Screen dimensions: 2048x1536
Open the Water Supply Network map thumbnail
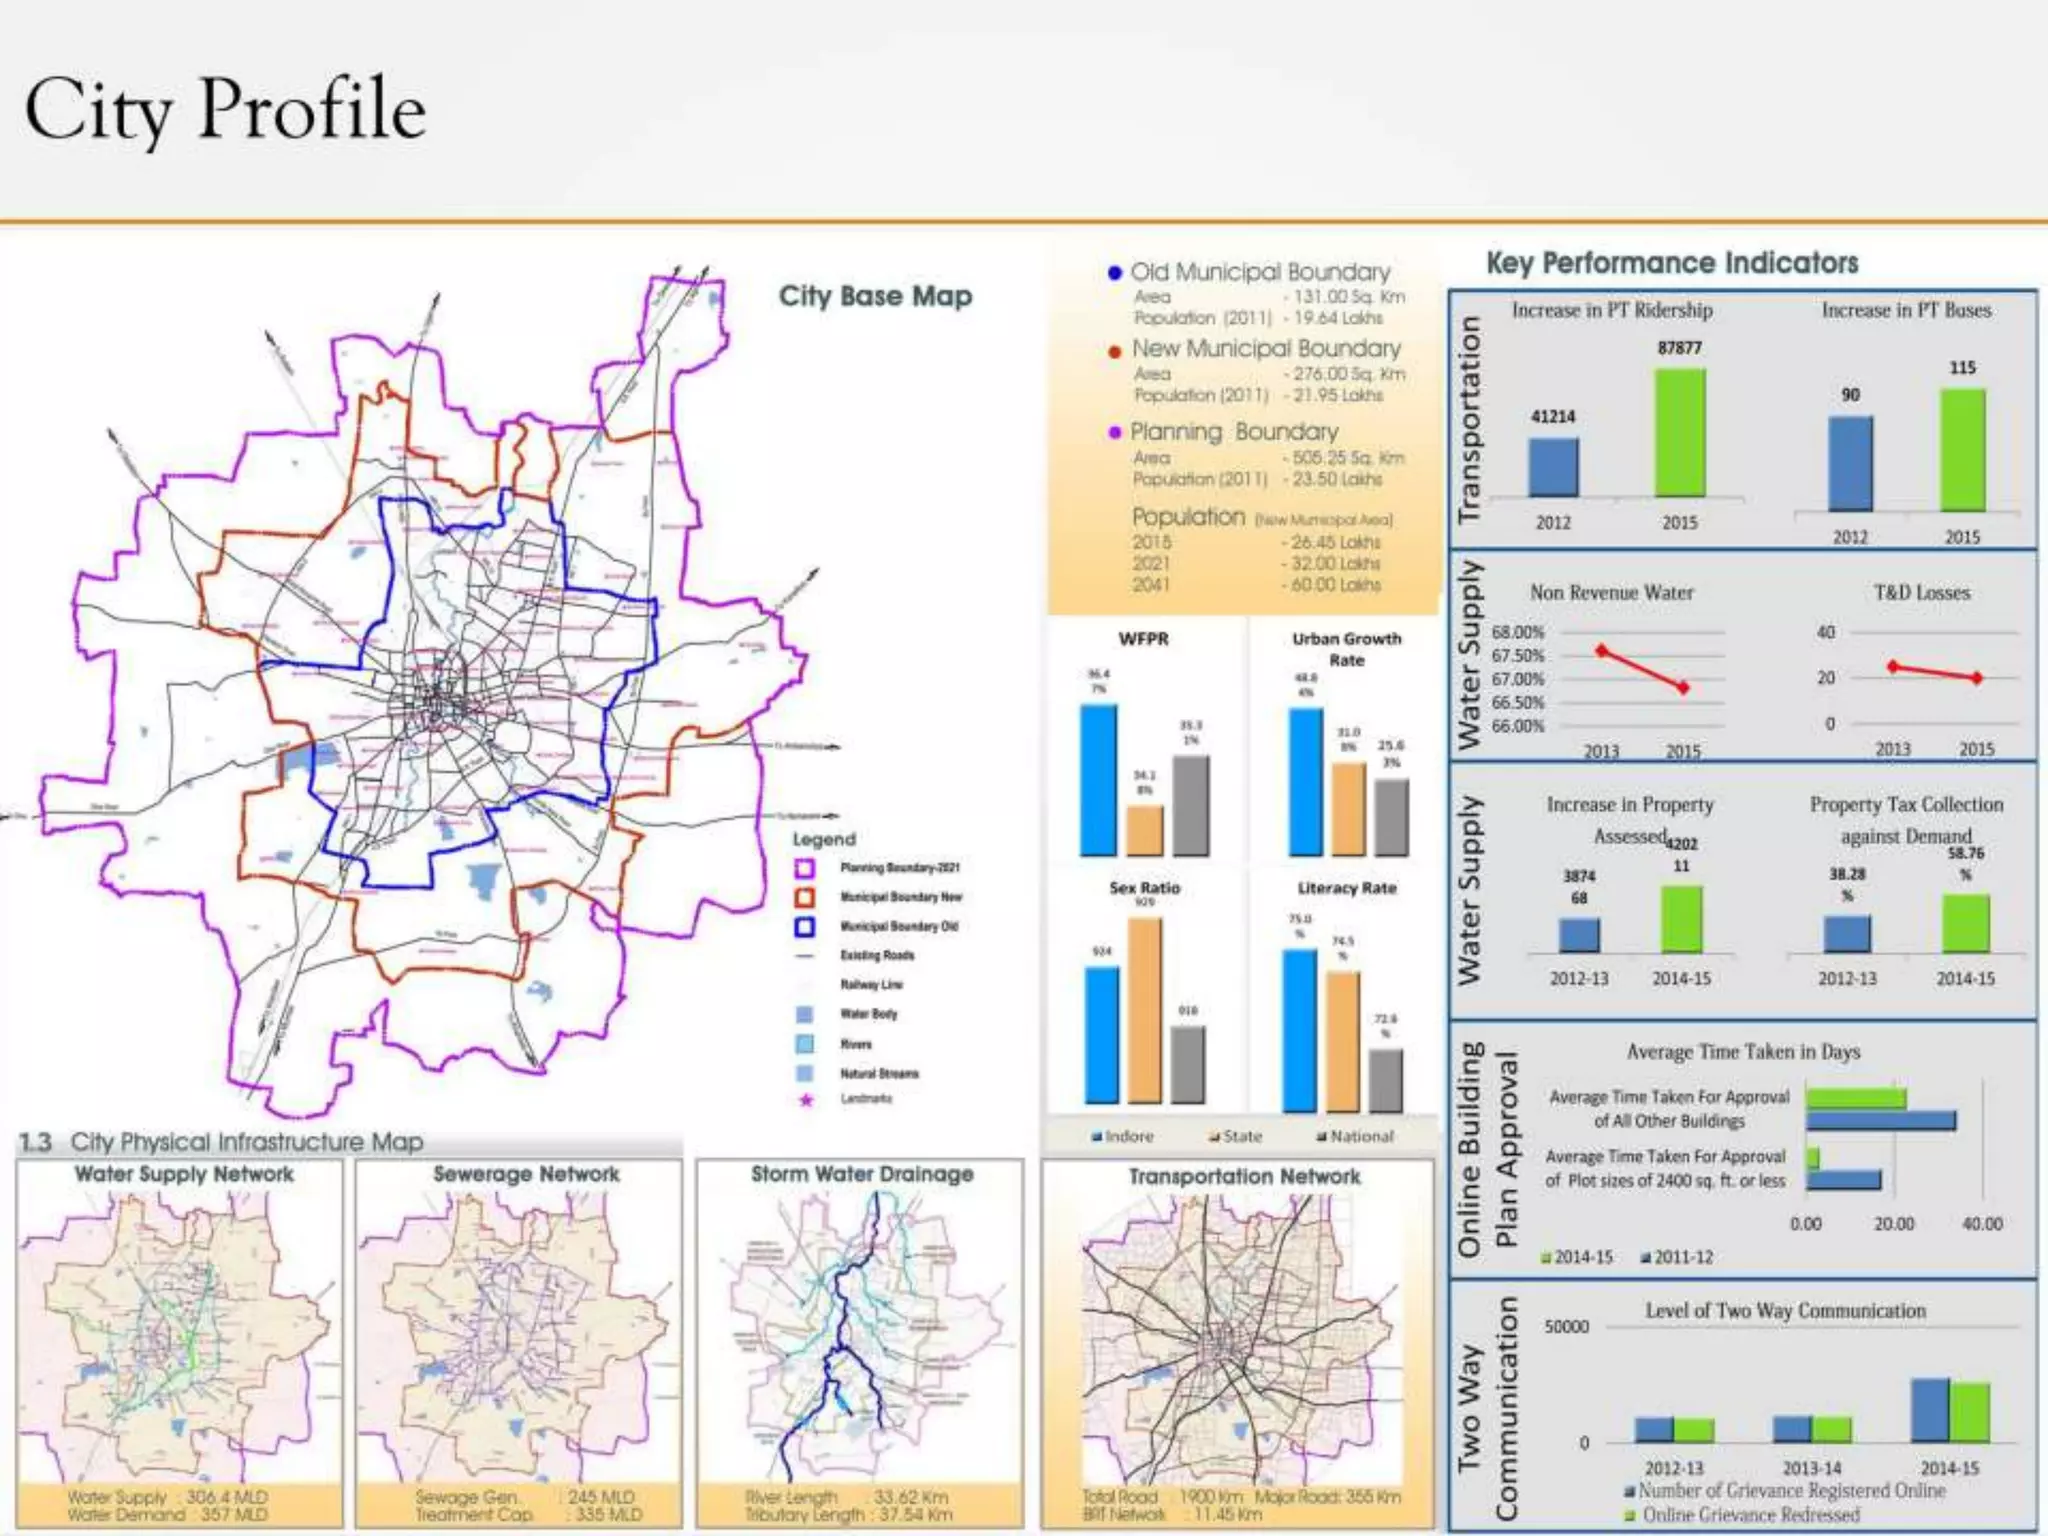(x=180, y=1343)
